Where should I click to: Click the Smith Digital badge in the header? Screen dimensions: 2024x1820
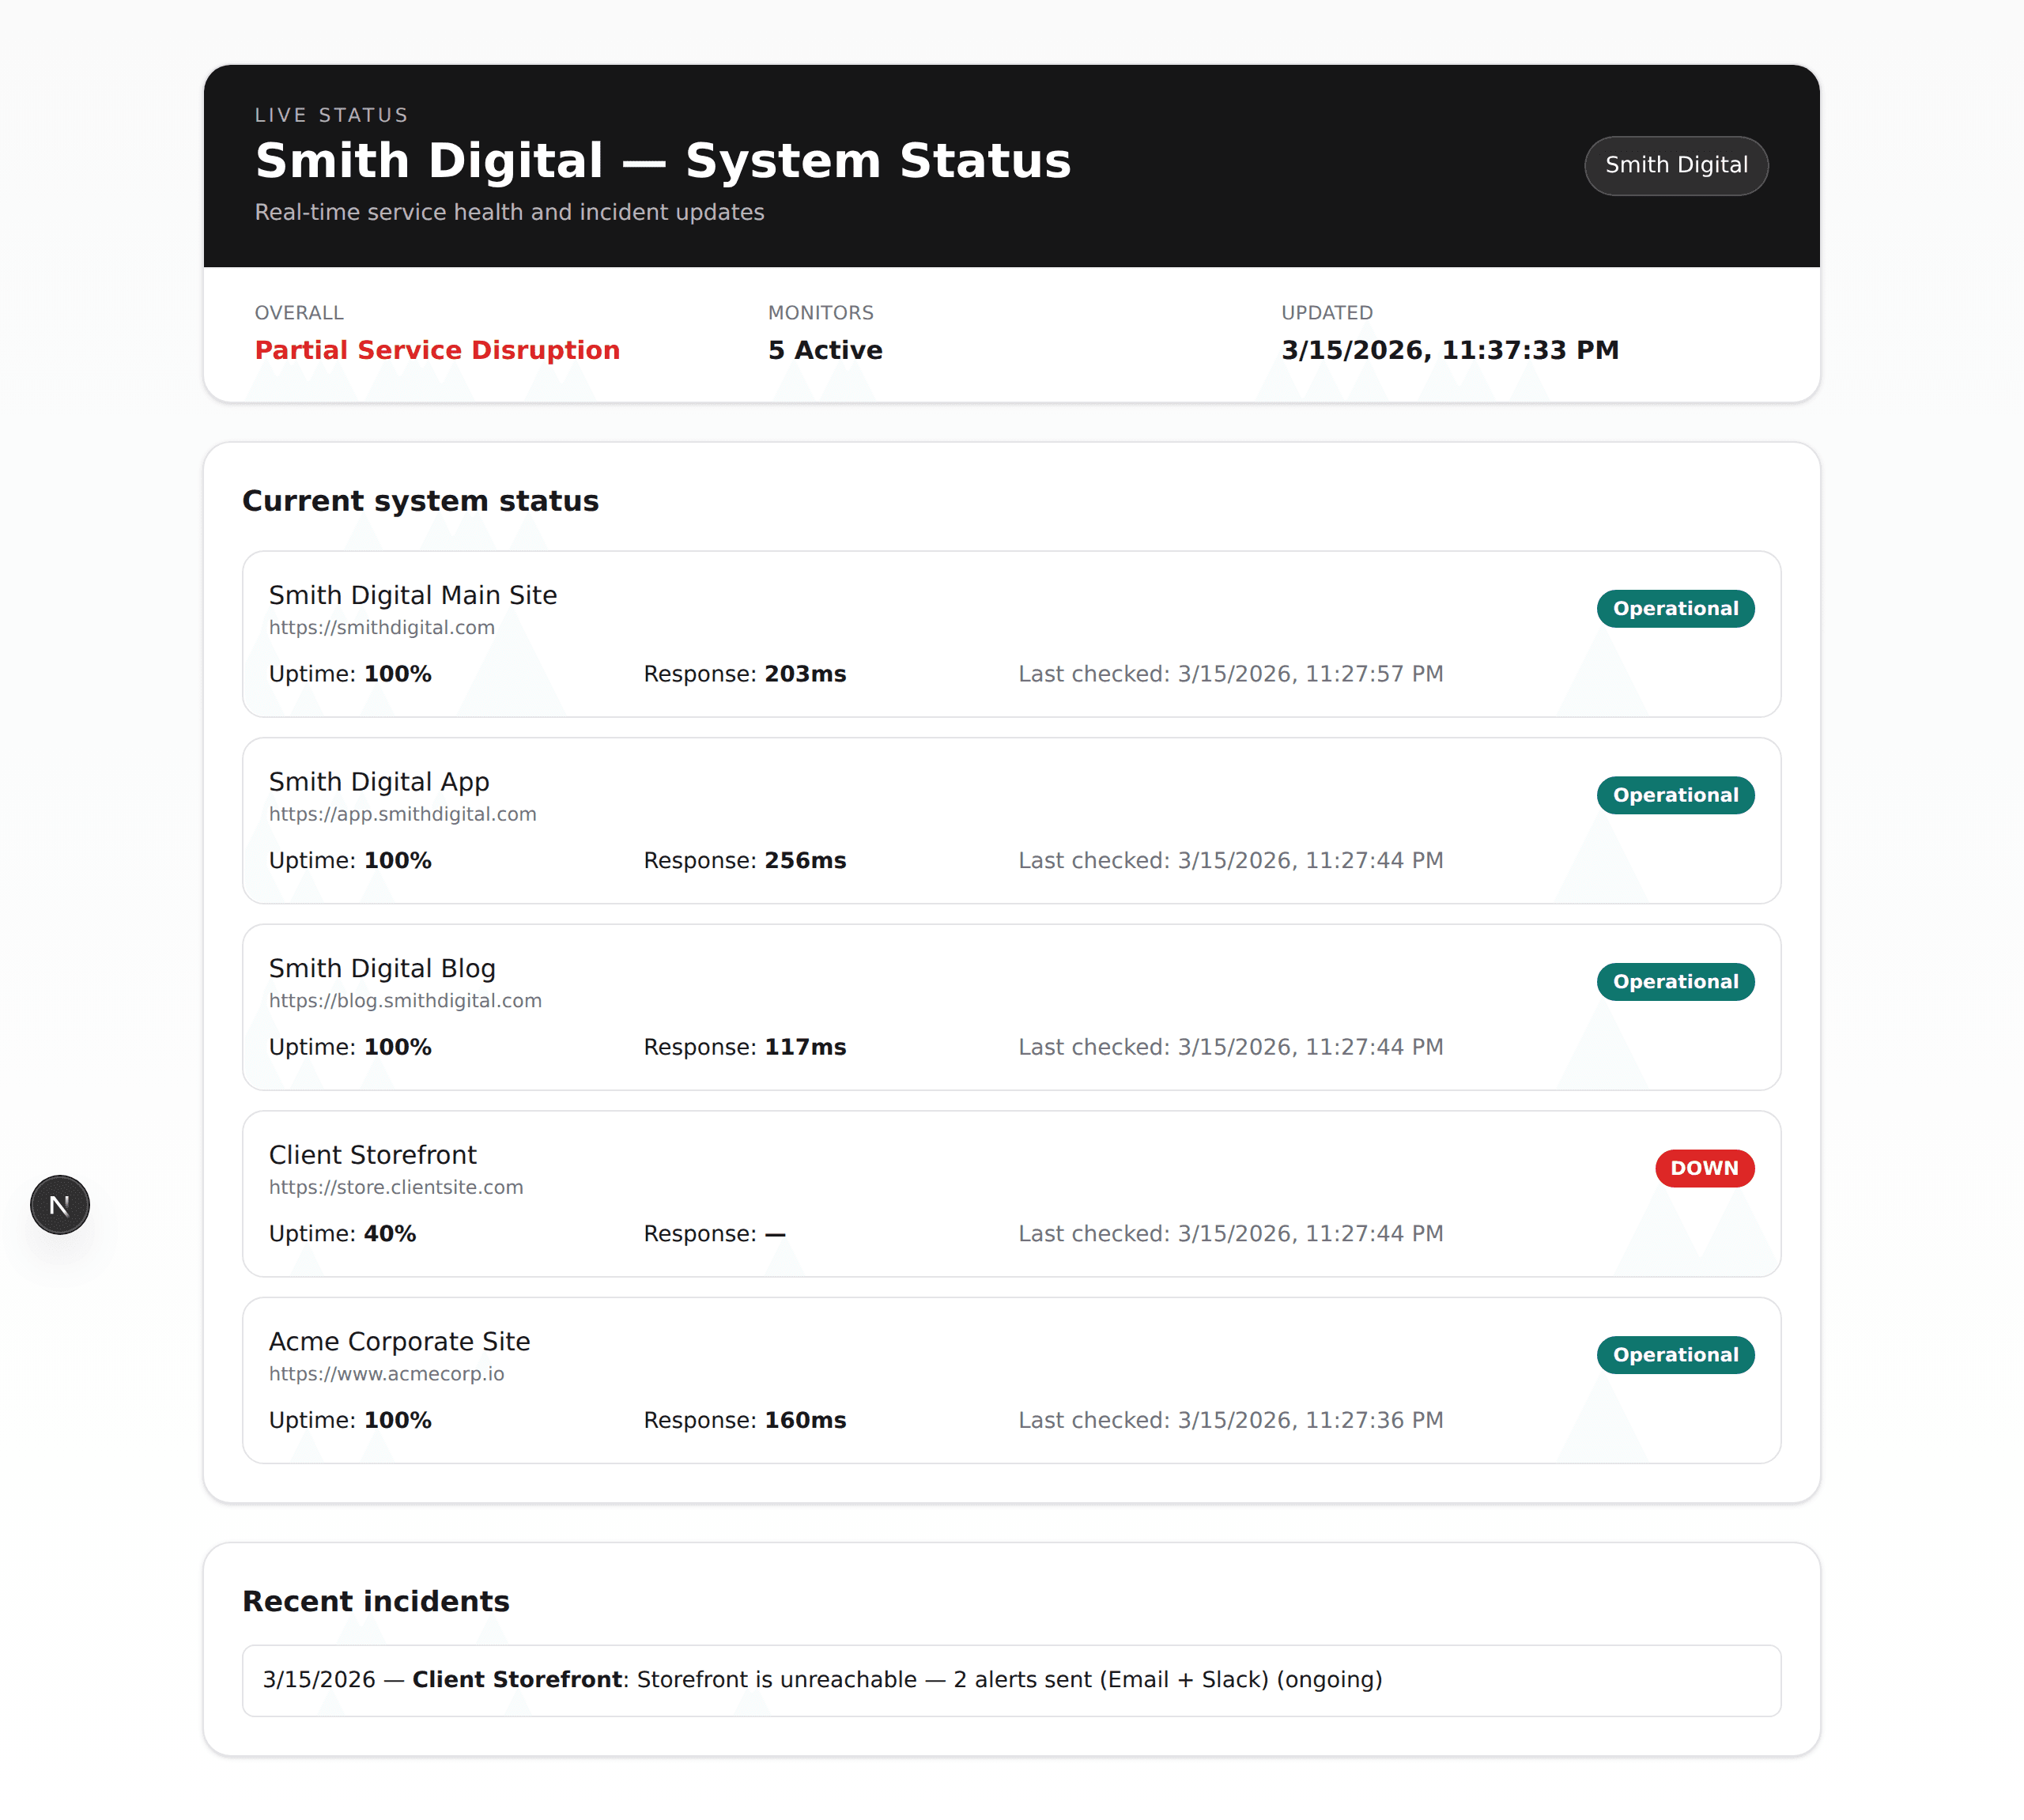pyautogui.click(x=1676, y=165)
